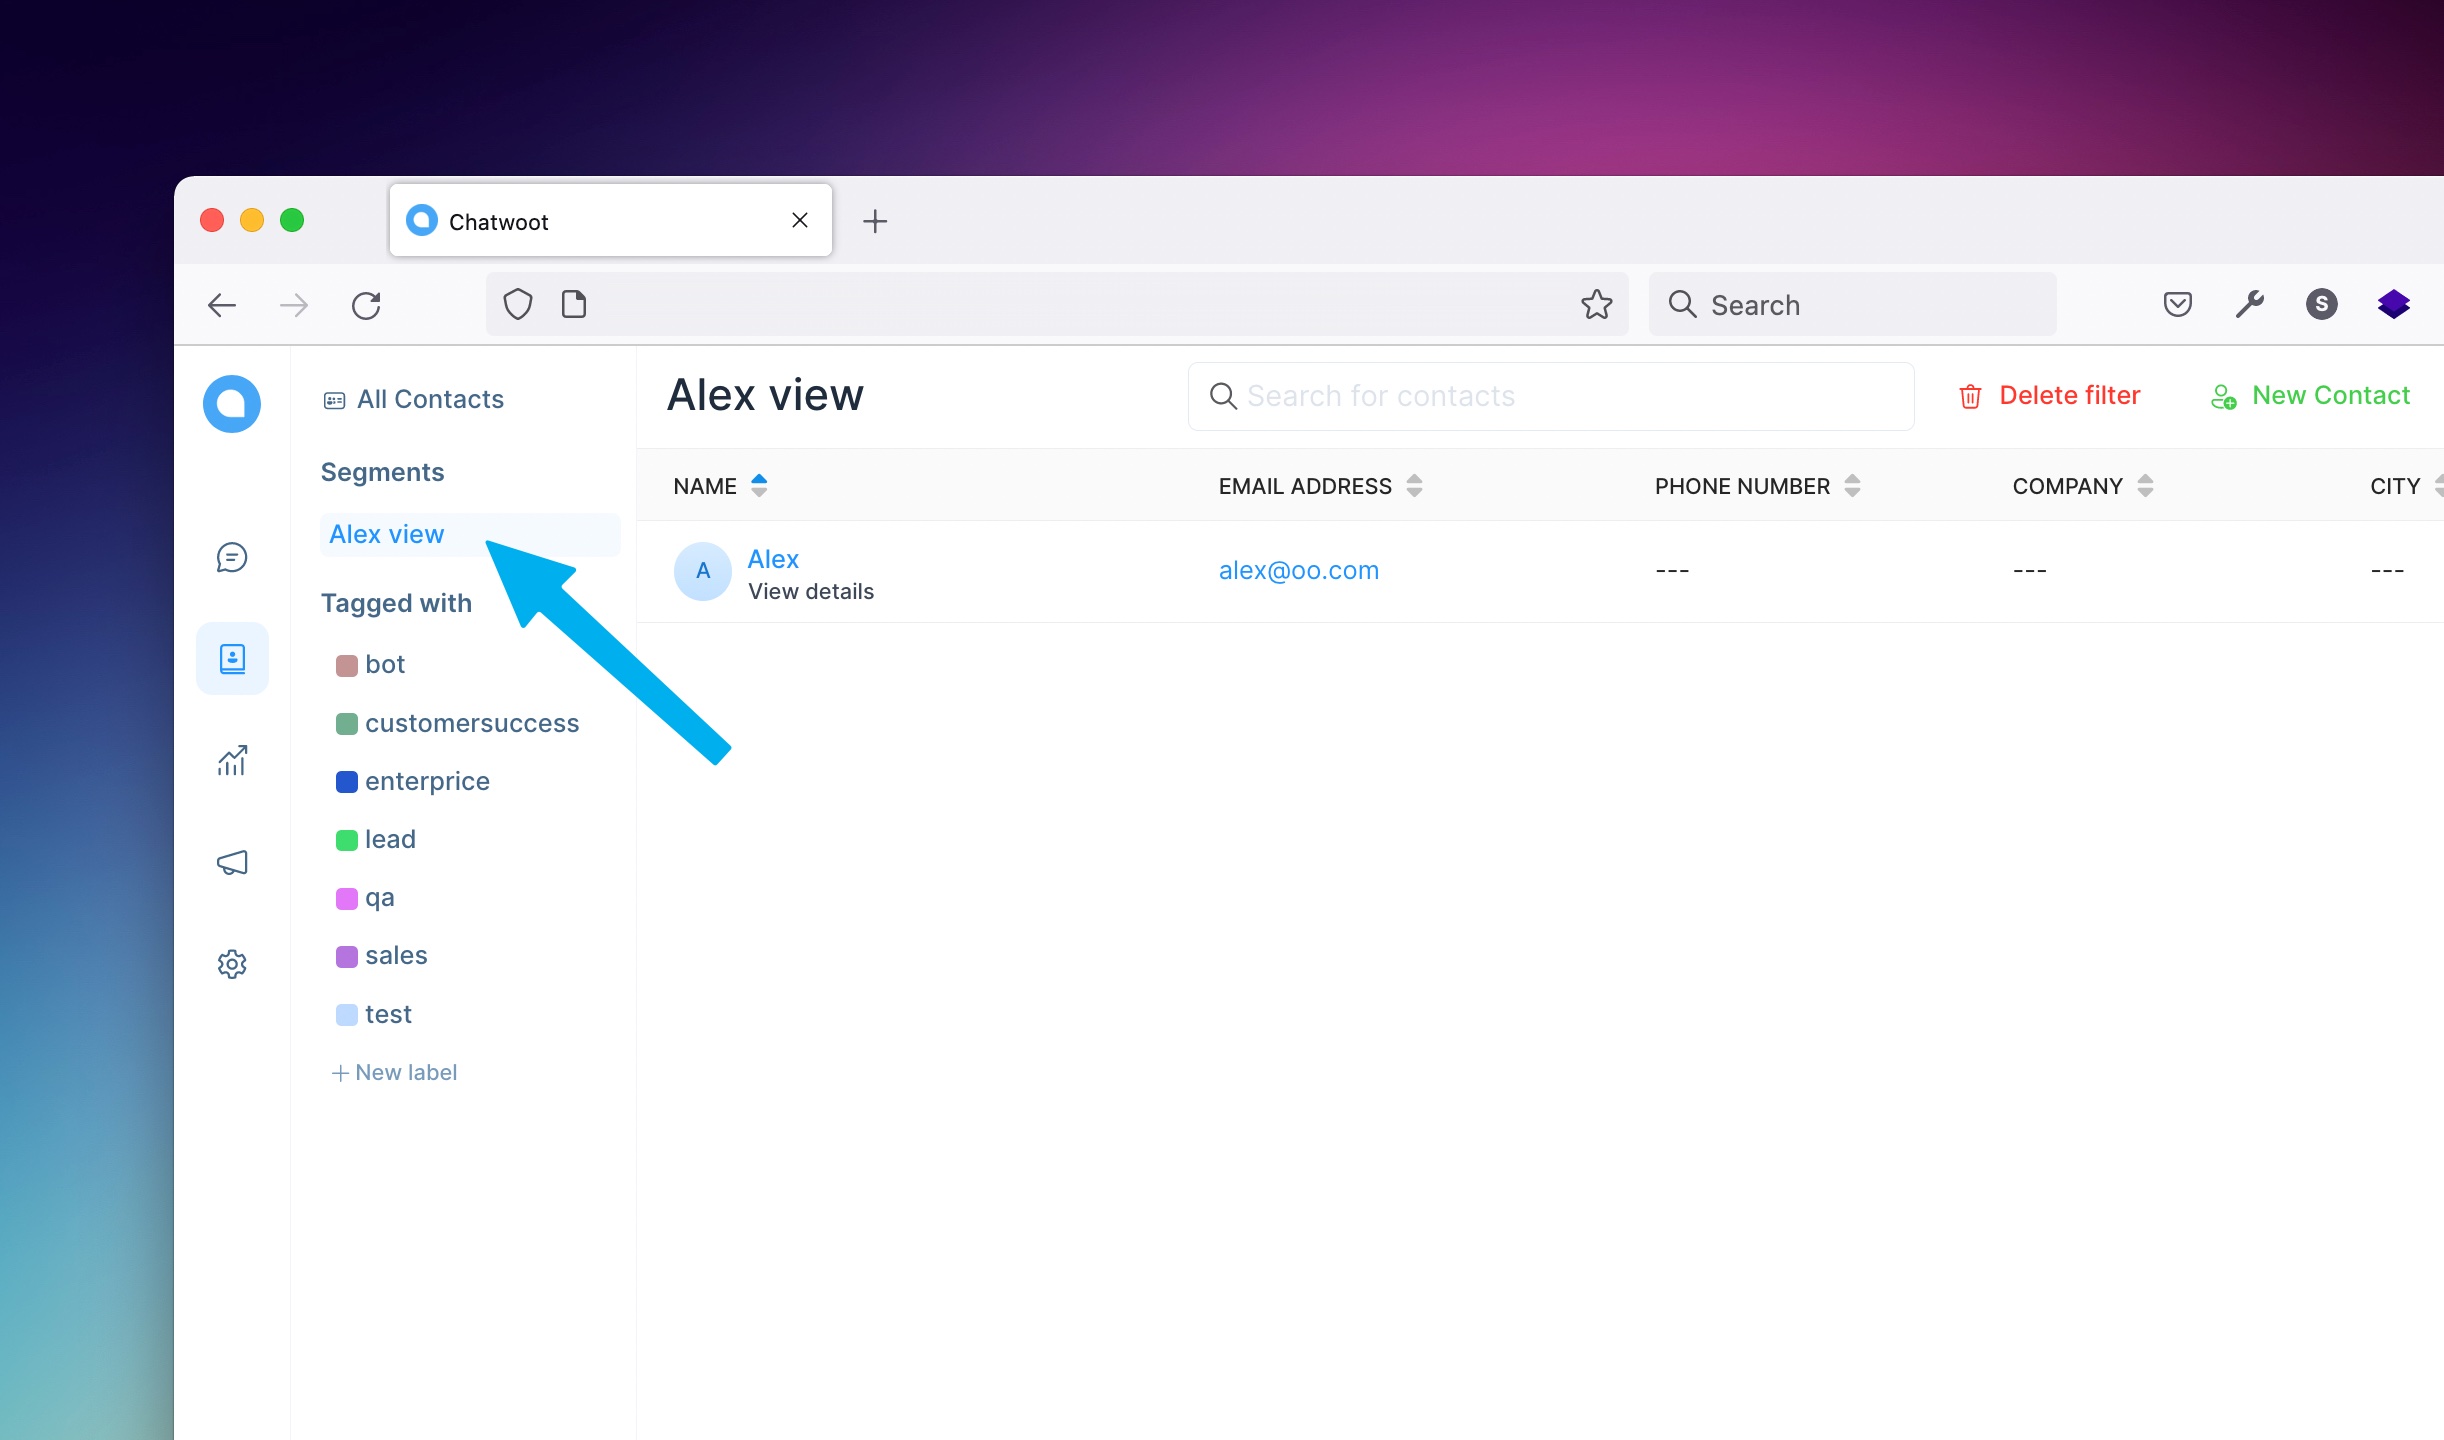The width and height of the screenshot is (2444, 1440).
Task: Click the Reports icon in sidebar
Action: (235, 759)
